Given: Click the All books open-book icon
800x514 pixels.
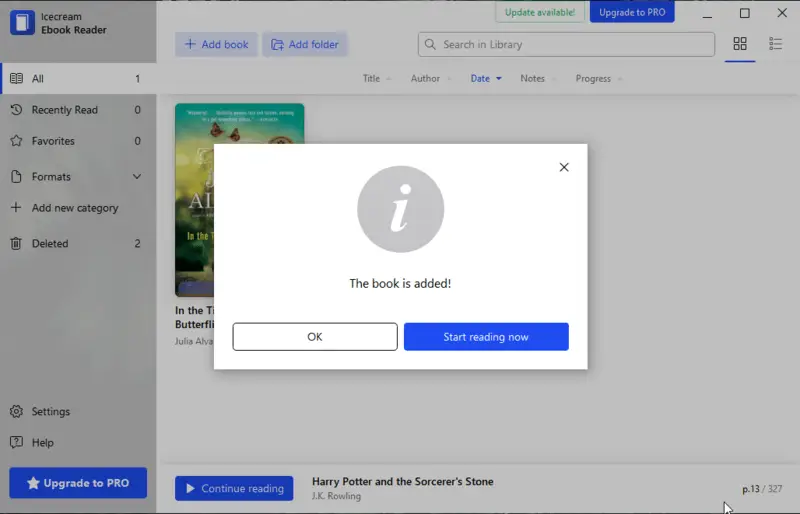Looking at the screenshot, I should click(16, 79).
